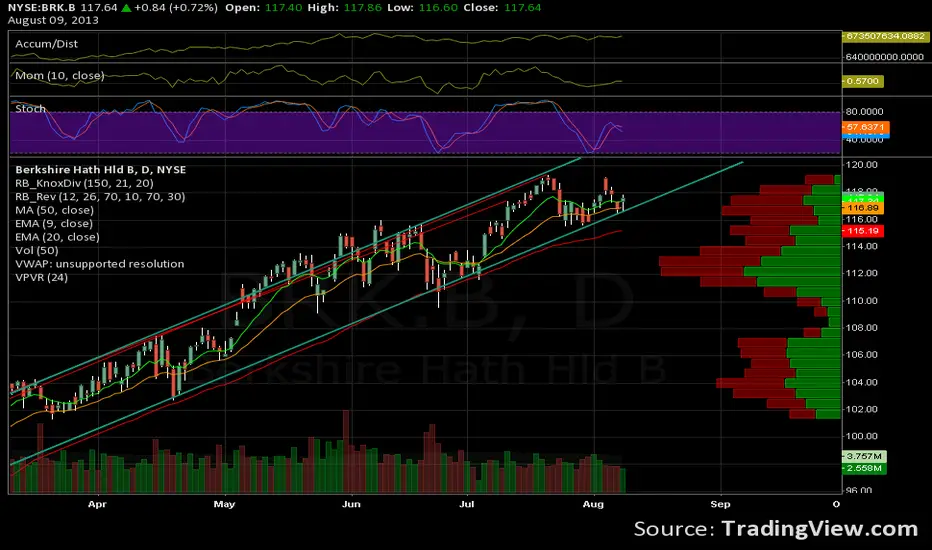This screenshot has height=550, width=932.
Task: Click the Jun label on time axis
Action: (x=351, y=504)
